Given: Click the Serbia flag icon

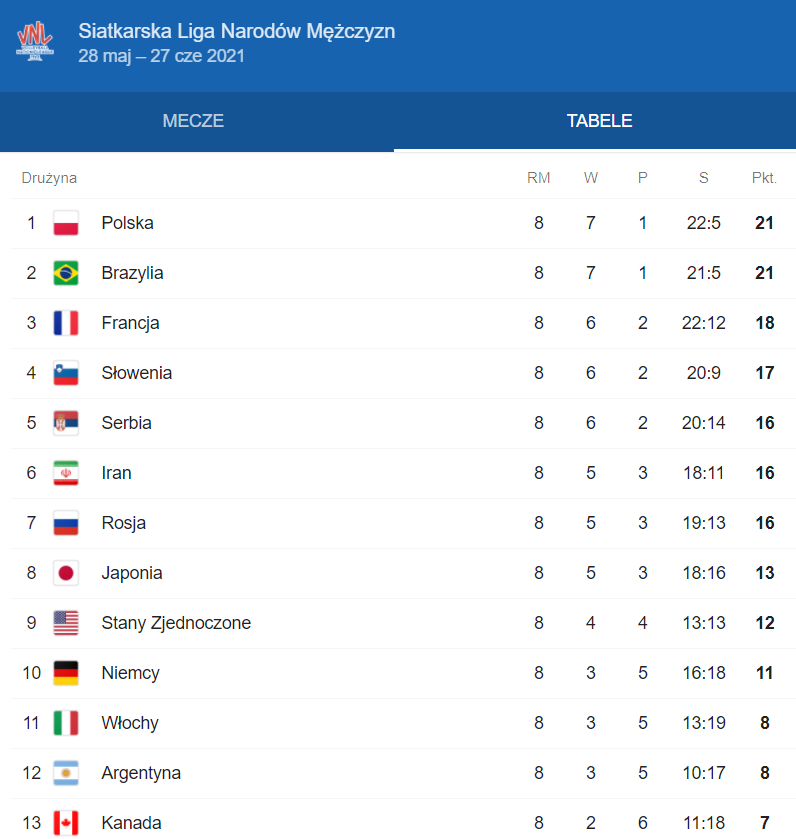Looking at the screenshot, I should [x=66, y=423].
